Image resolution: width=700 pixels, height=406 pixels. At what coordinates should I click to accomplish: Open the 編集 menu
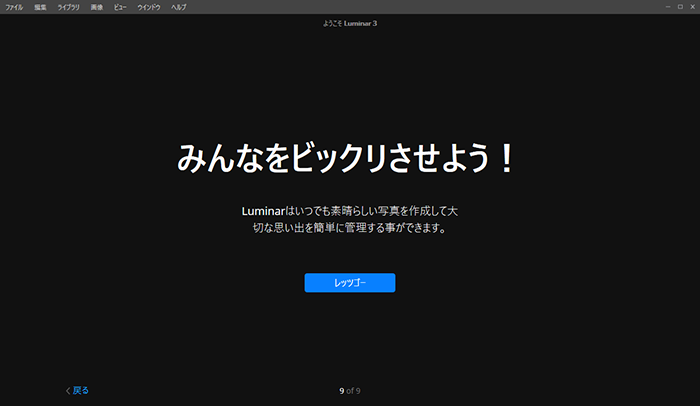pos(40,7)
